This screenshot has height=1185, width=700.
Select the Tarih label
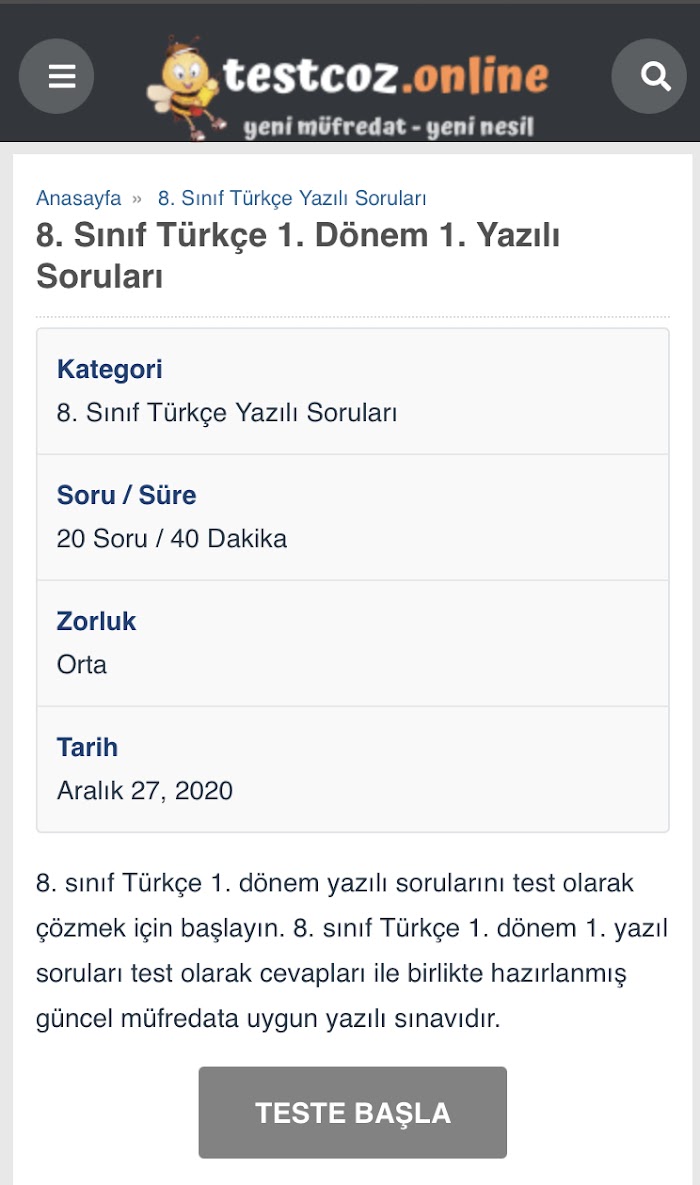[x=87, y=747]
